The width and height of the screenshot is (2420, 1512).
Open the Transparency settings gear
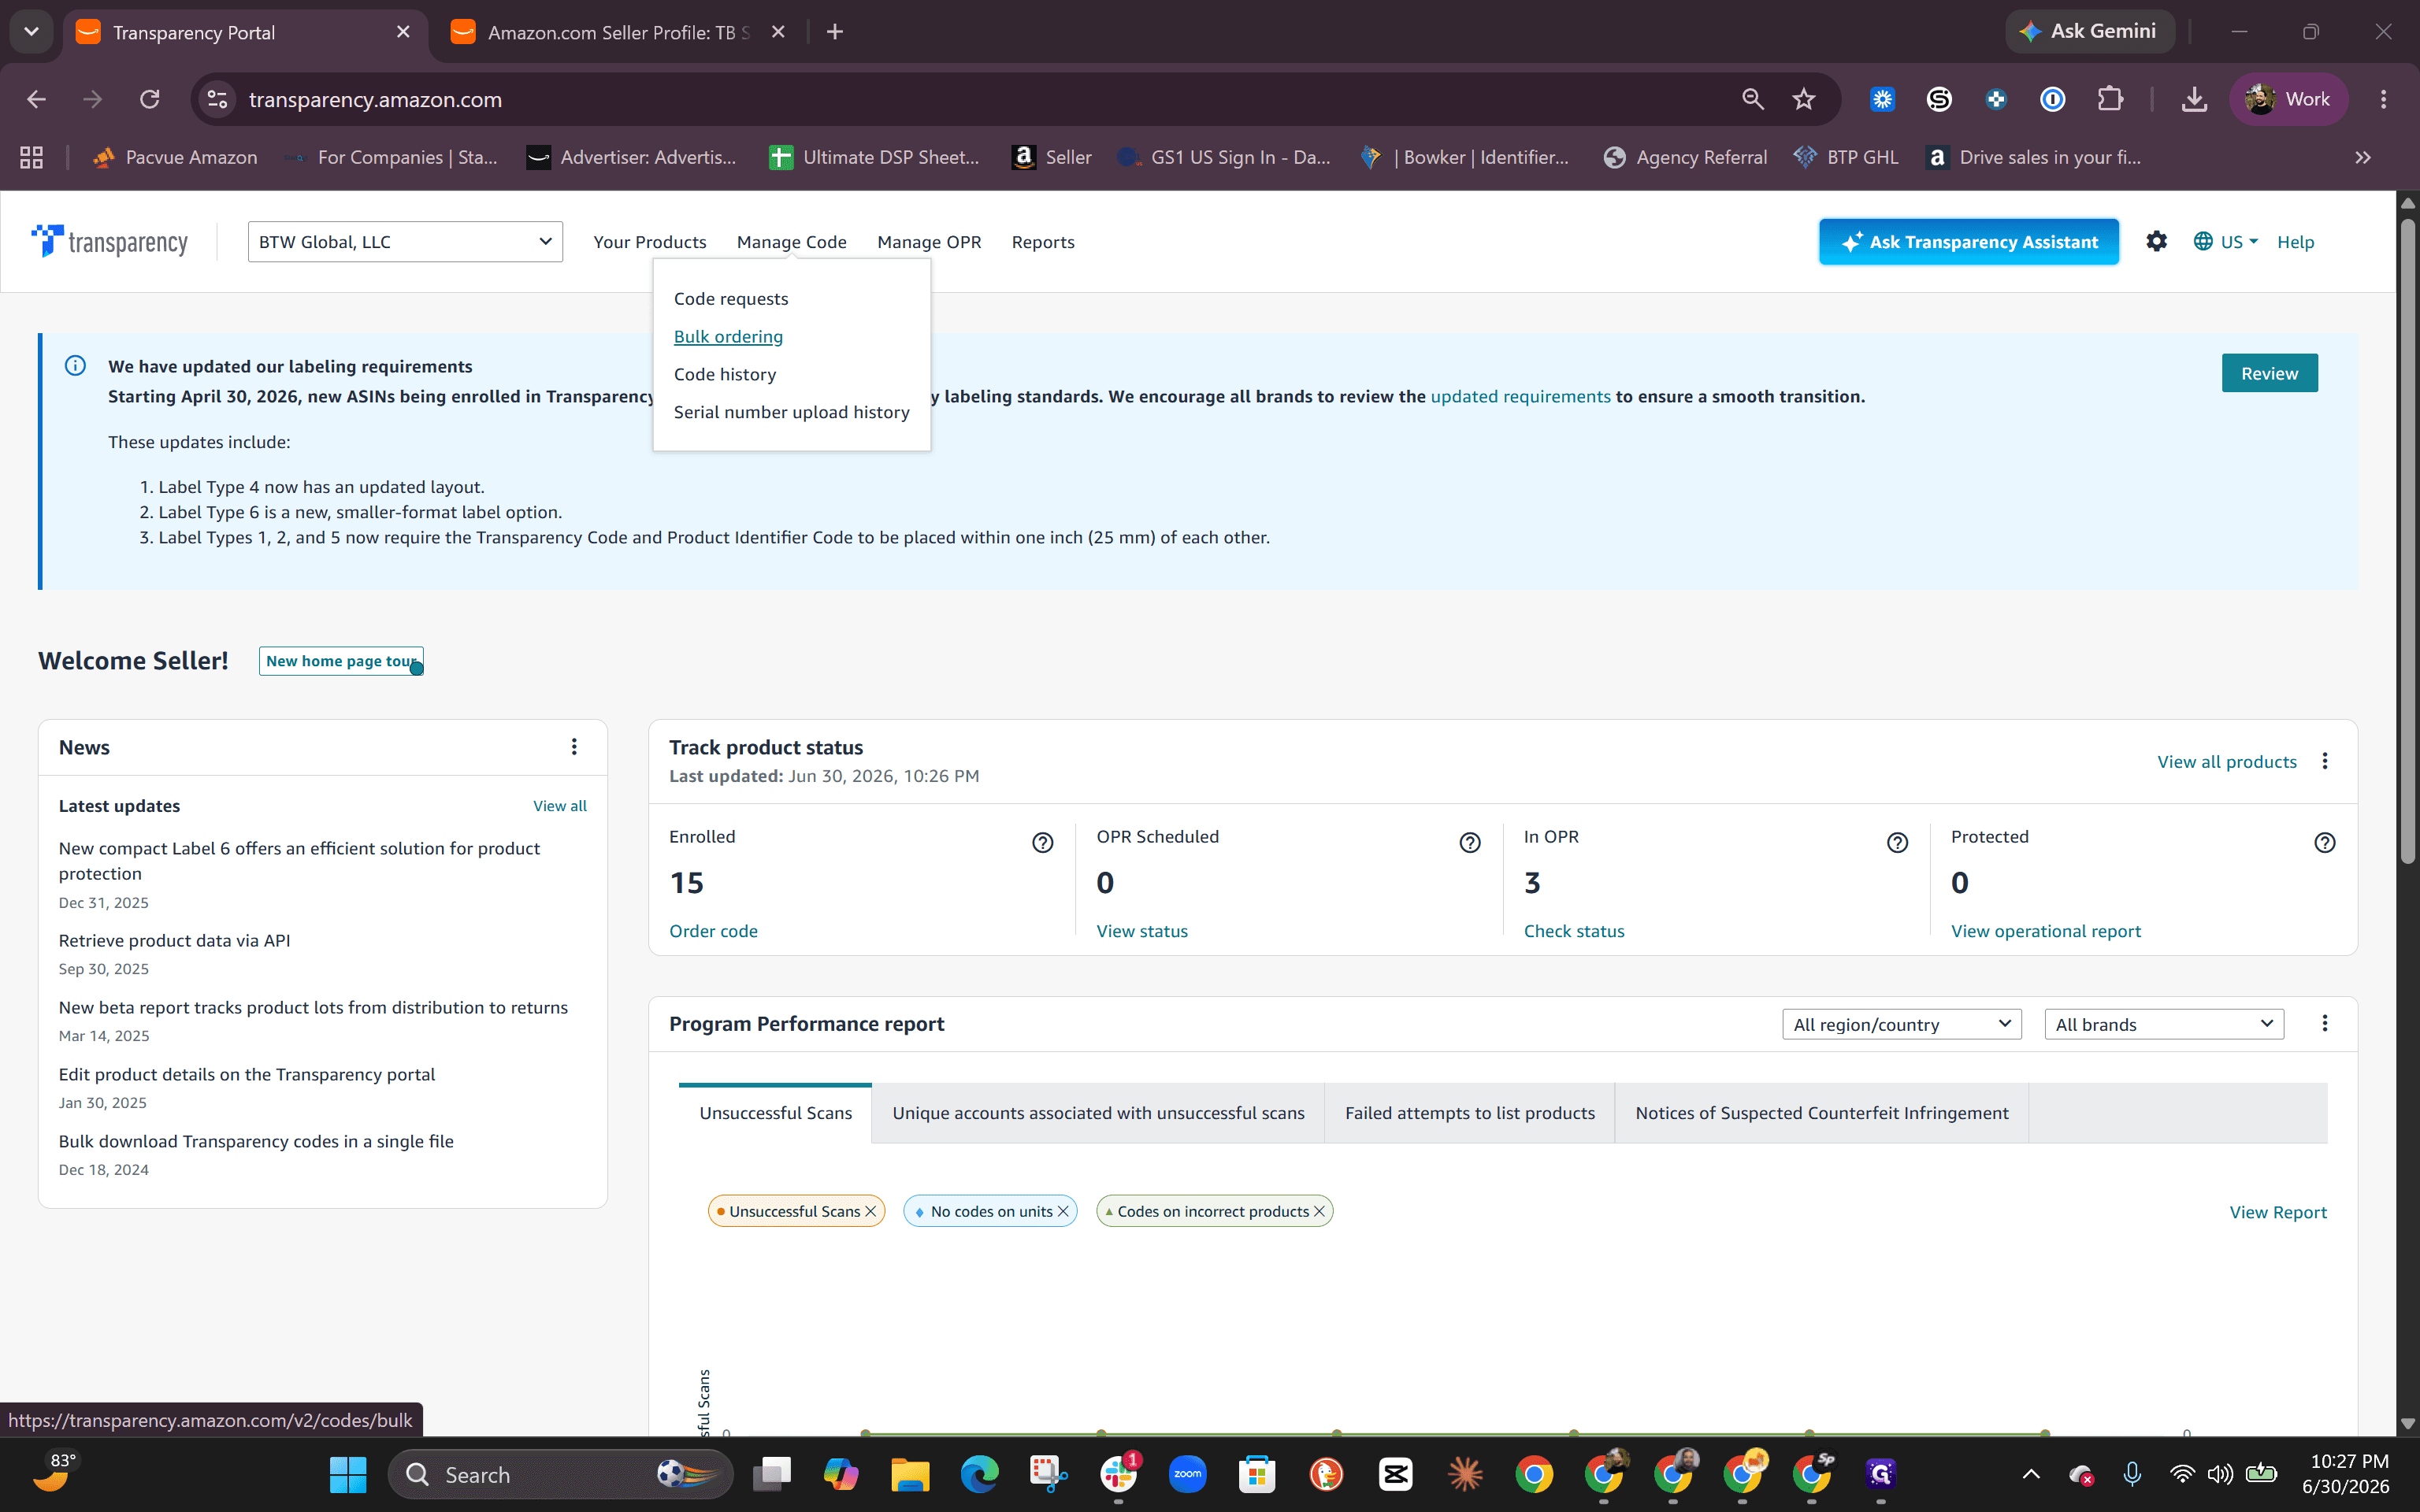[x=2156, y=241]
